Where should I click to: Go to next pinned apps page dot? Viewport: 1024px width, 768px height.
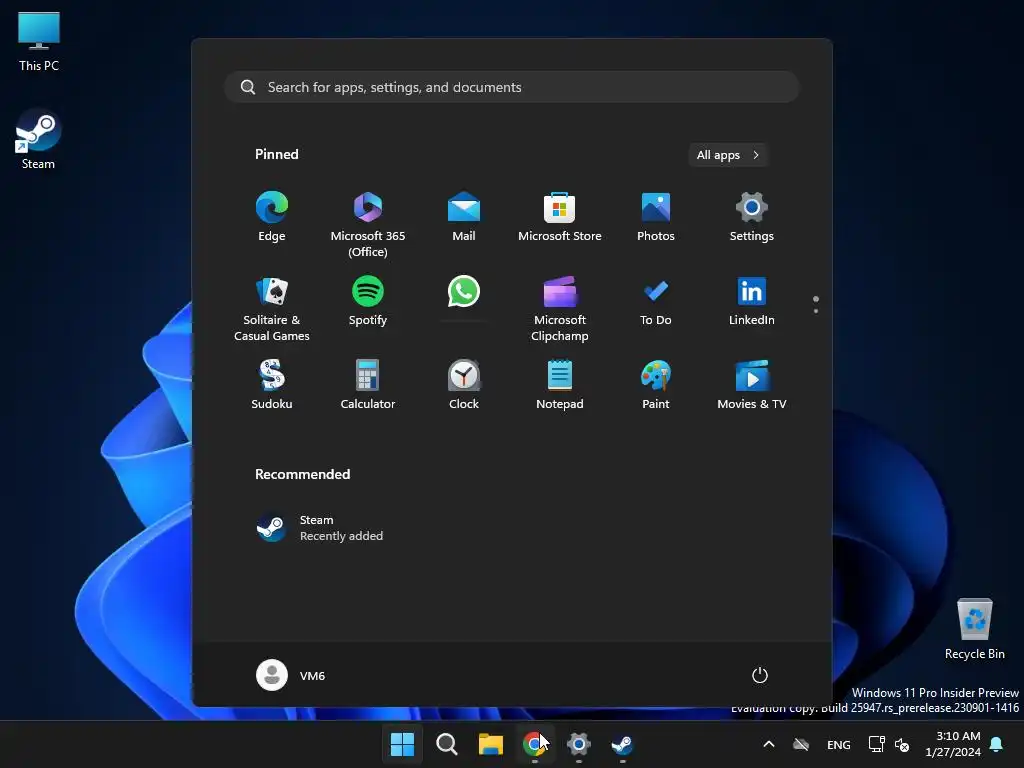pyautogui.click(x=816, y=311)
